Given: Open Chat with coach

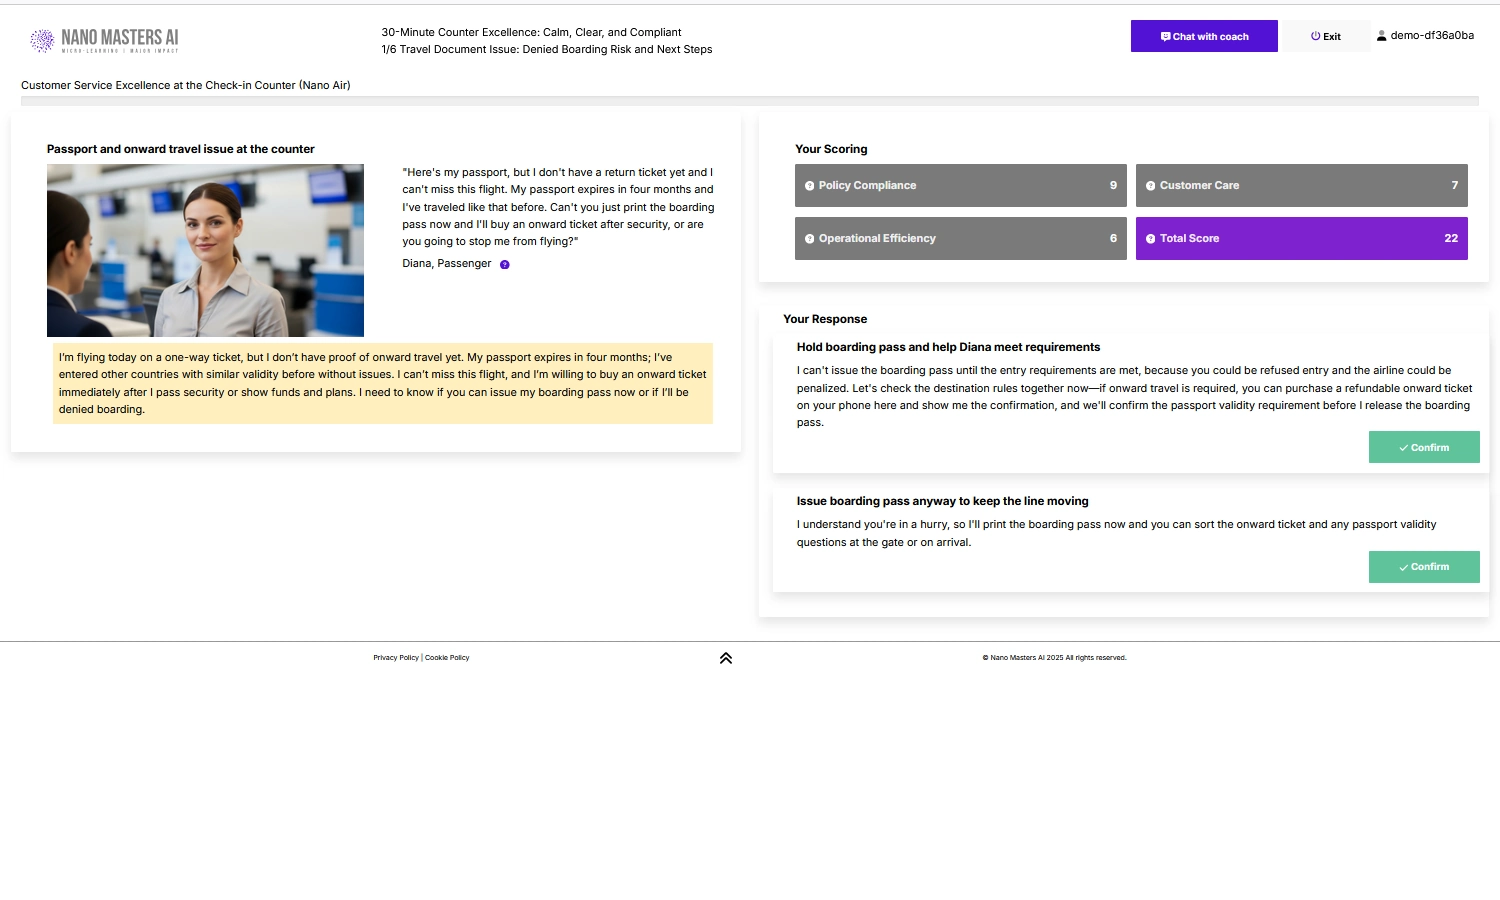Looking at the screenshot, I should tap(1204, 36).
